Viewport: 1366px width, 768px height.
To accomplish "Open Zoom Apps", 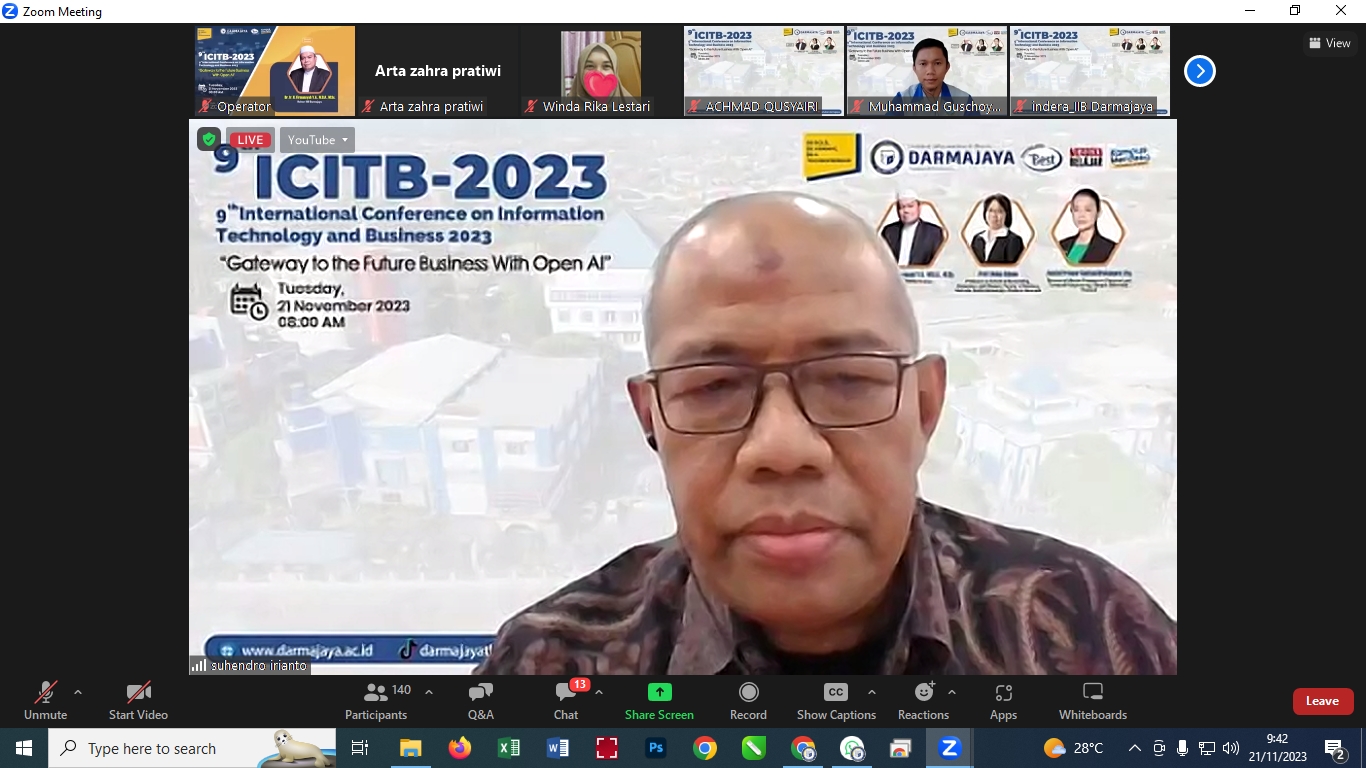I will pyautogui.click(x=1003, y=700).
